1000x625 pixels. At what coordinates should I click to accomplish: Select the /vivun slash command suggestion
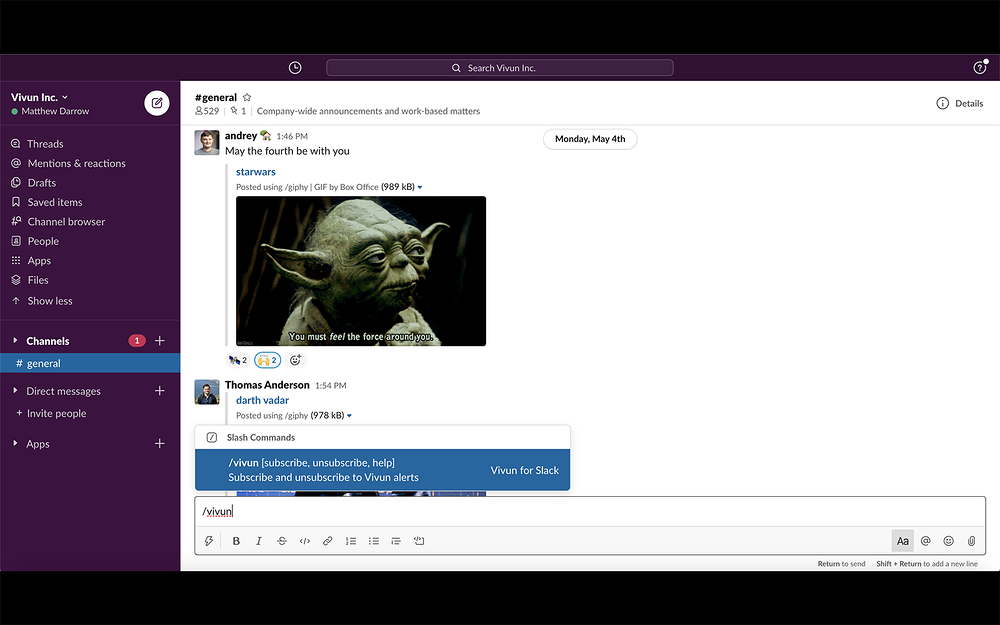coord(382,470)
